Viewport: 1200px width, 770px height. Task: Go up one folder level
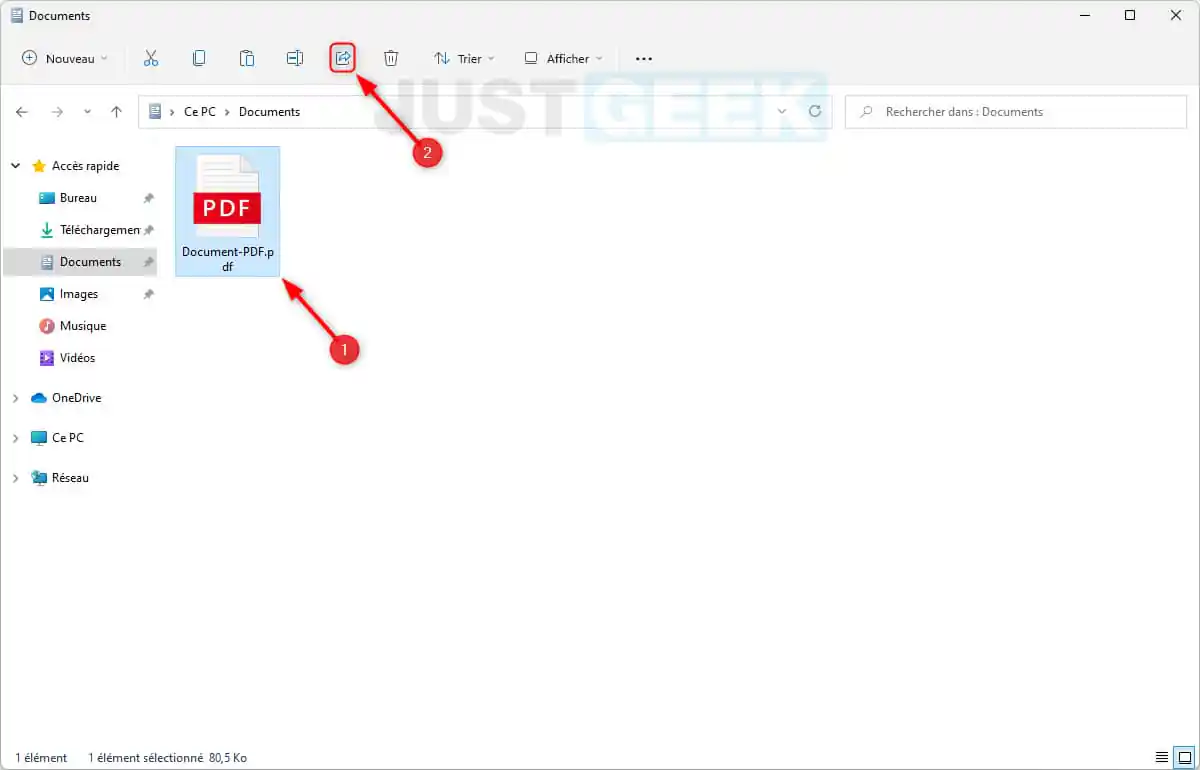117,112
